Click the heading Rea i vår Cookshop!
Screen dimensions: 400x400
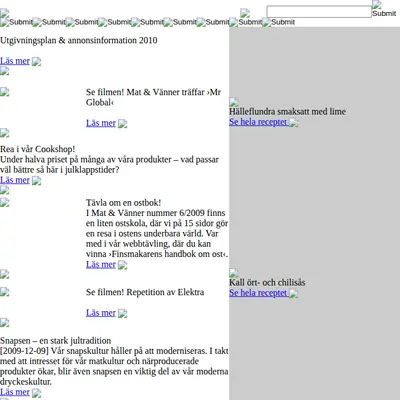(x=38, y=149)
